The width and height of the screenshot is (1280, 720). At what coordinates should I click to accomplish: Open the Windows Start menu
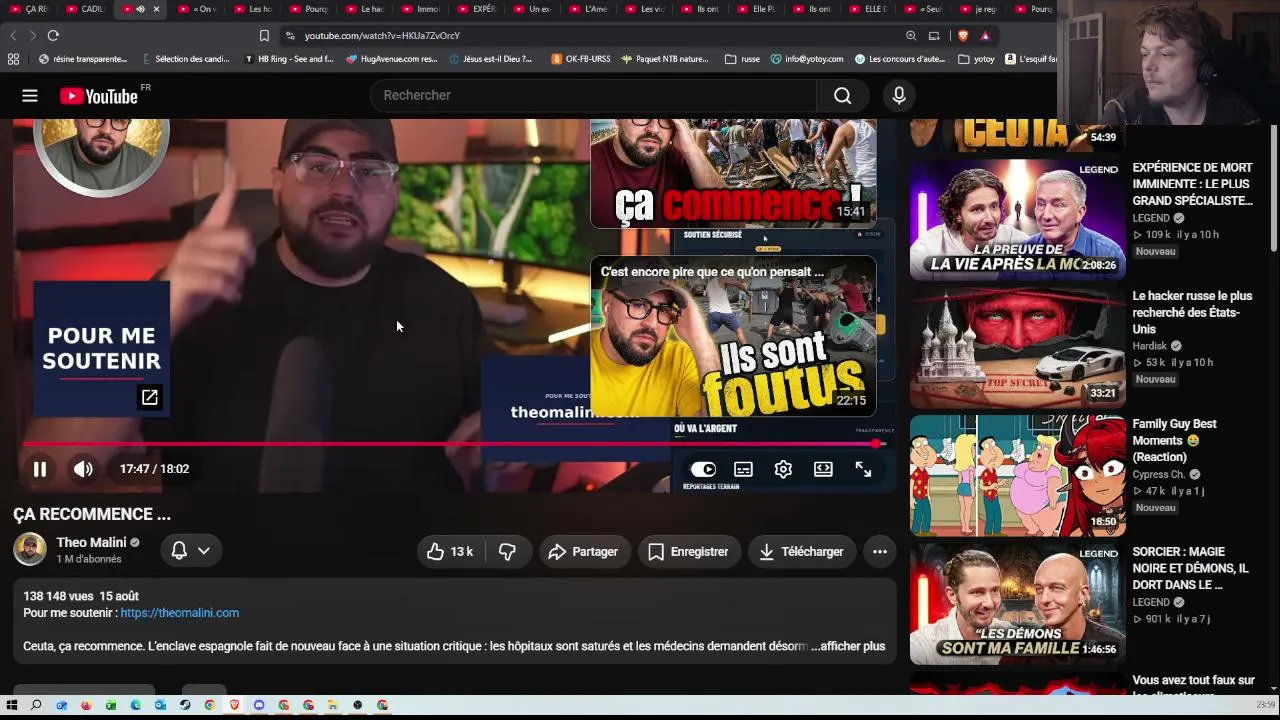click(x=14, y=705)
